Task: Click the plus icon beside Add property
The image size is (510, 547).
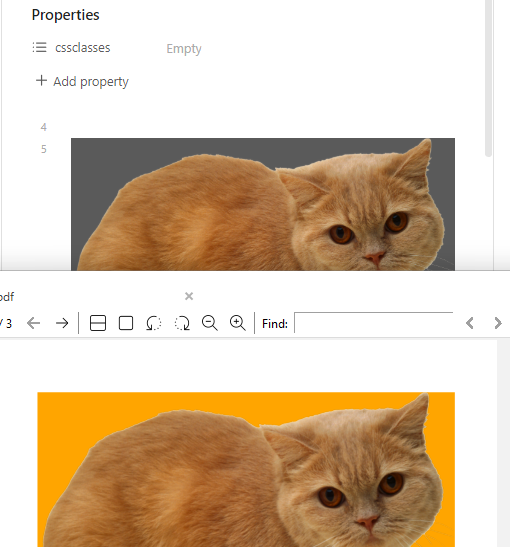Action: (x=41, y=81)
